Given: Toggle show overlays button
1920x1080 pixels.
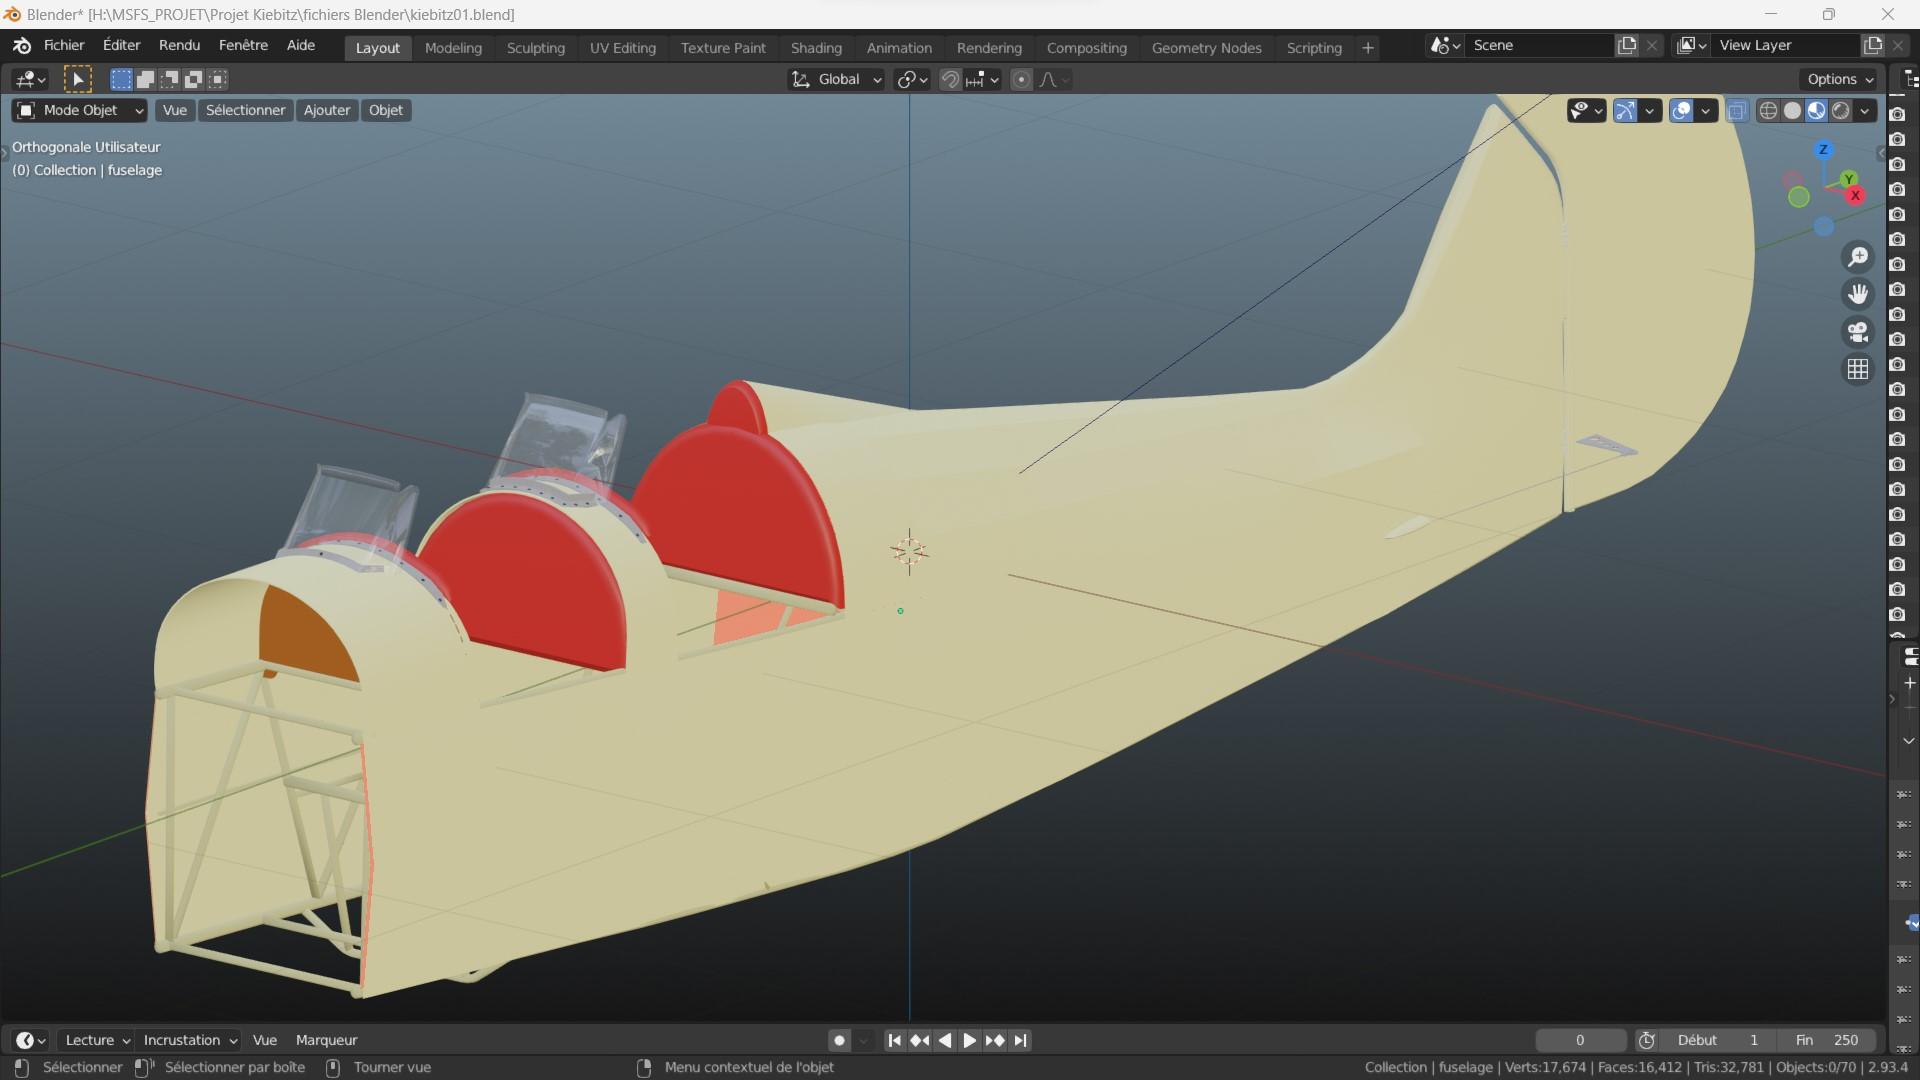Looking at the screenshot, I should 1681,111.
